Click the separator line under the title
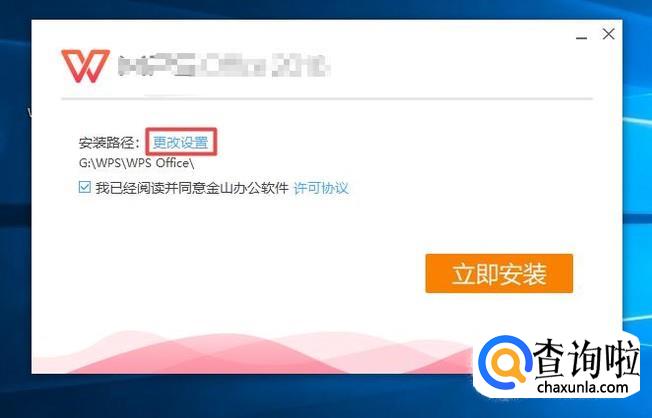Viewport: 652px width, 418px height. 327,99
